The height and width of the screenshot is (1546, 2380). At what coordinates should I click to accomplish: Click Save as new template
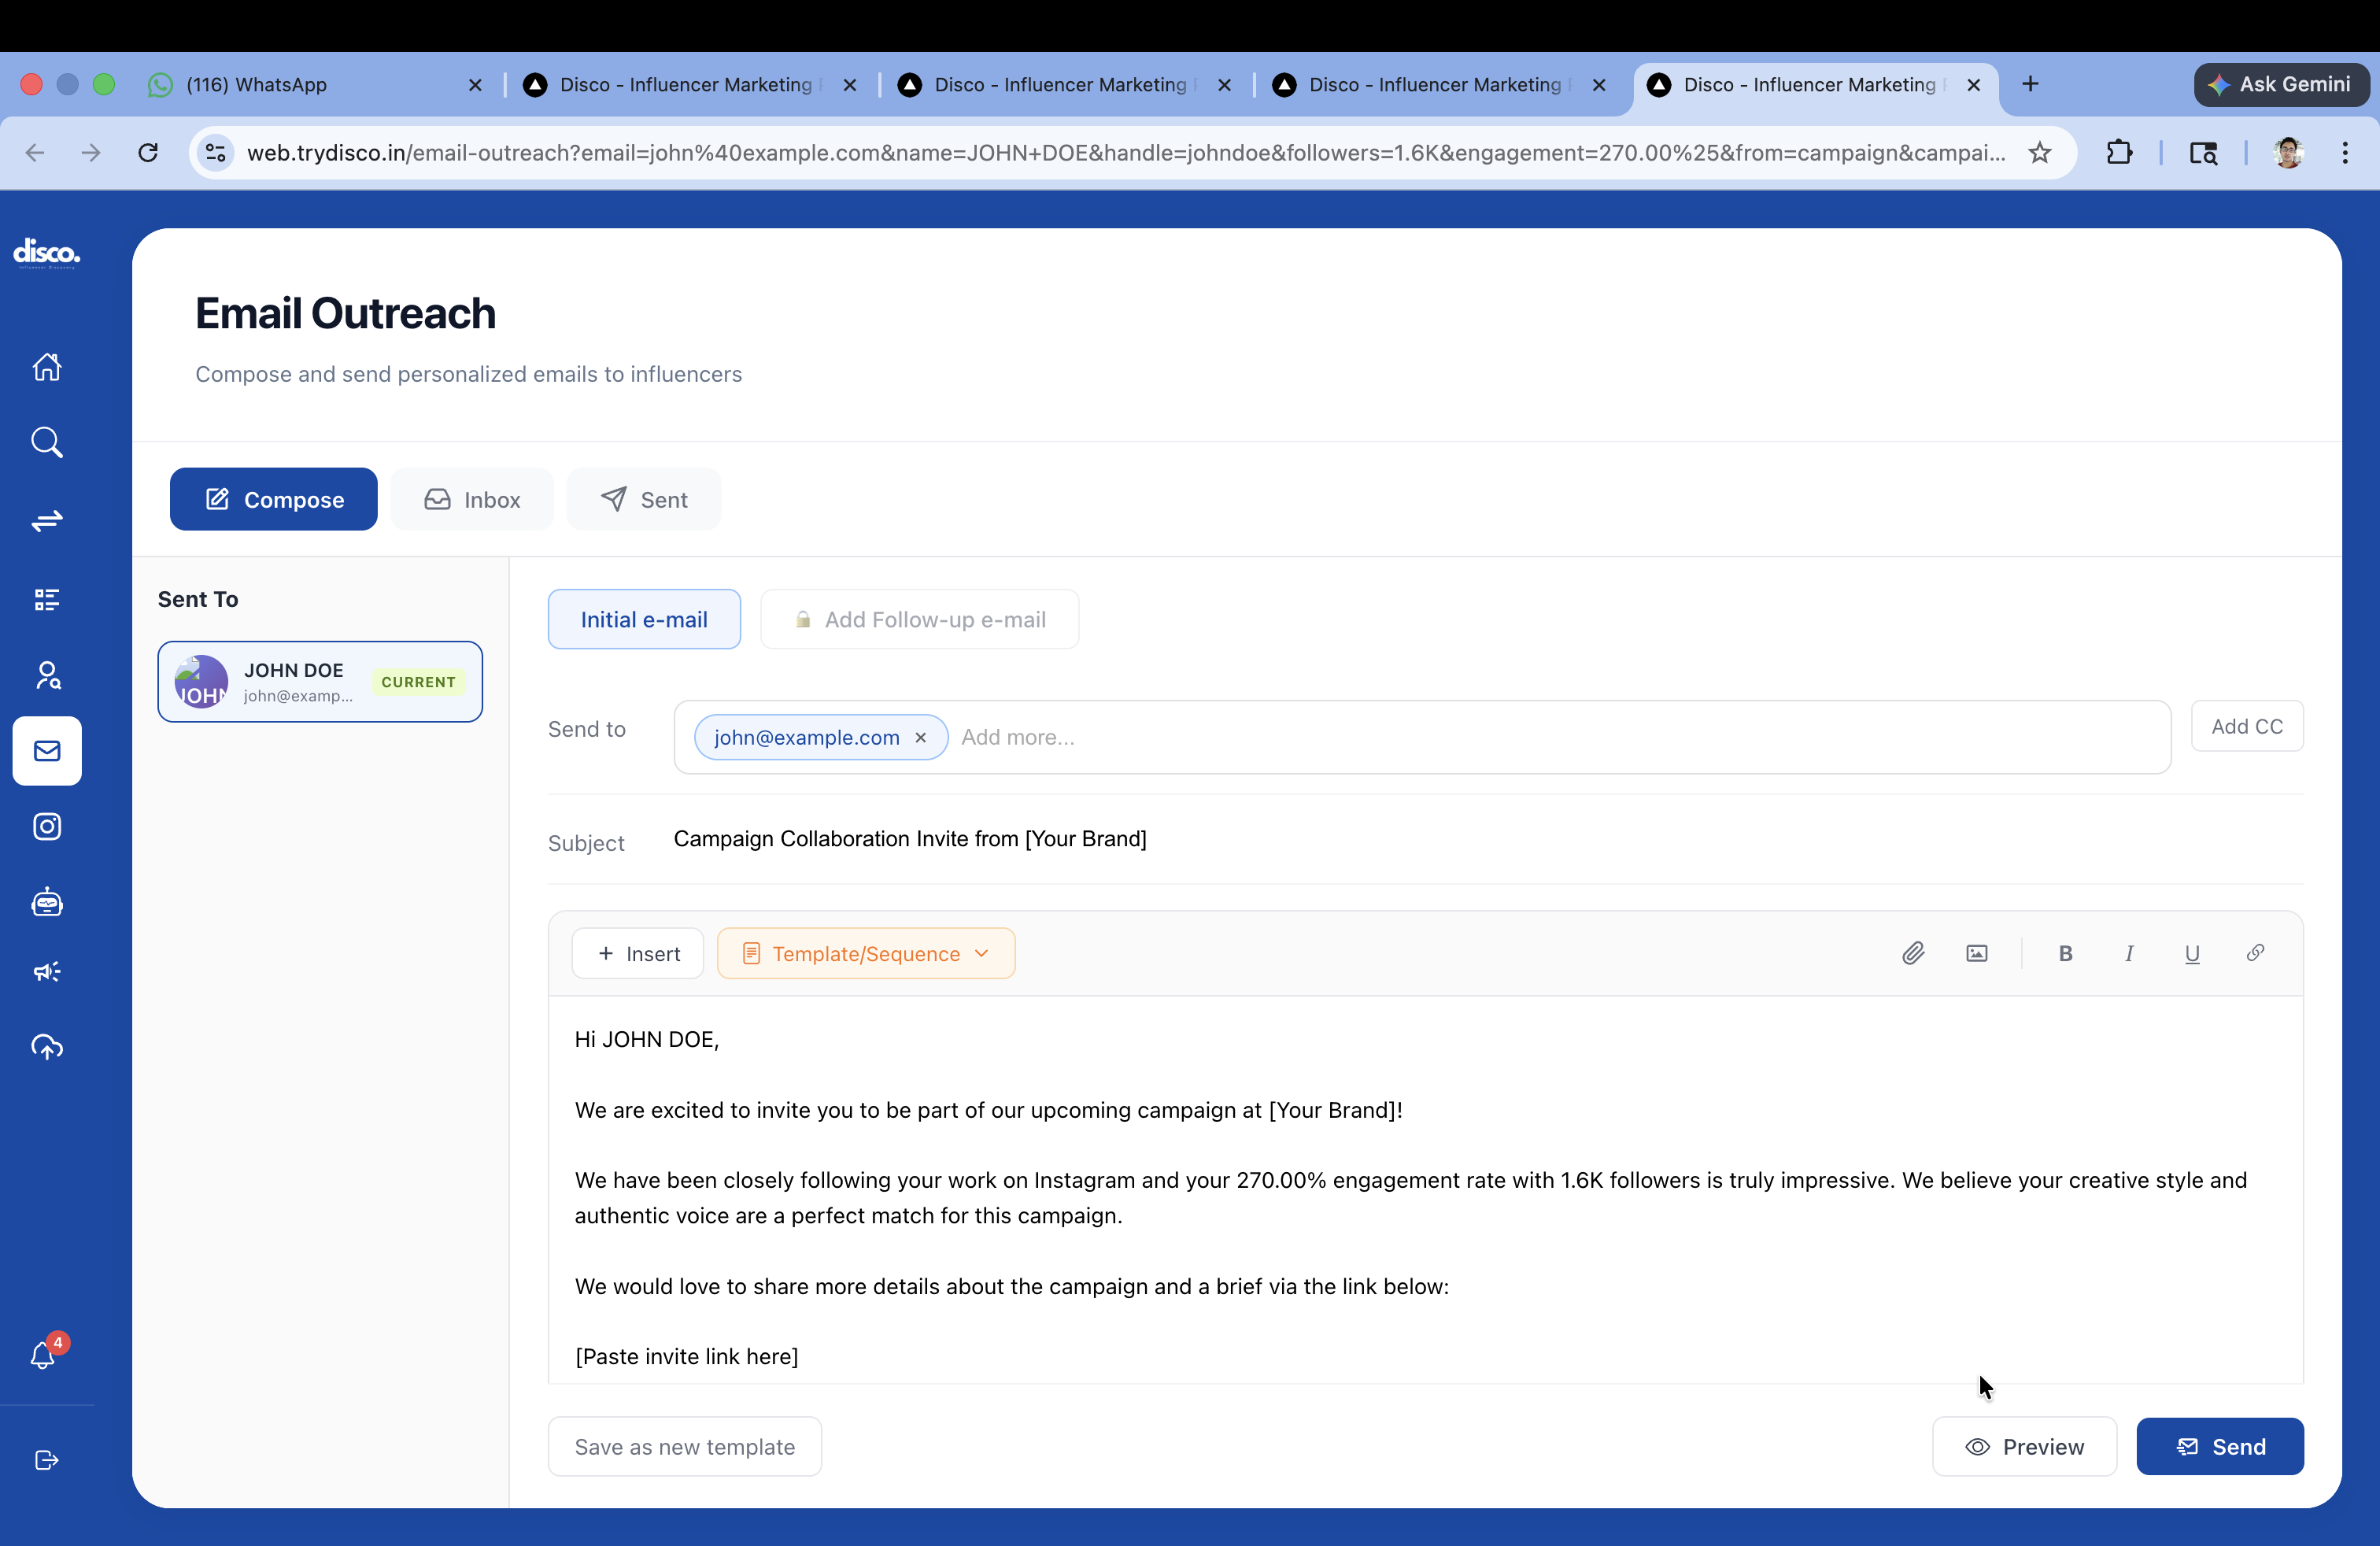click(x=684, y=1446)
